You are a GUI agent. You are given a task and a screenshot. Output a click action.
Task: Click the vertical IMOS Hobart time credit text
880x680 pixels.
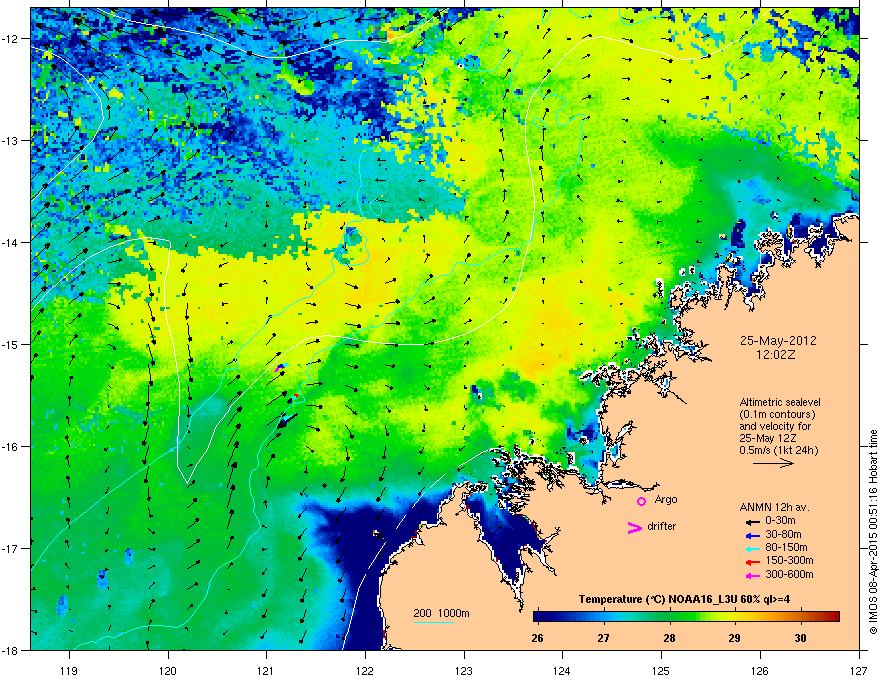(873, 532)
